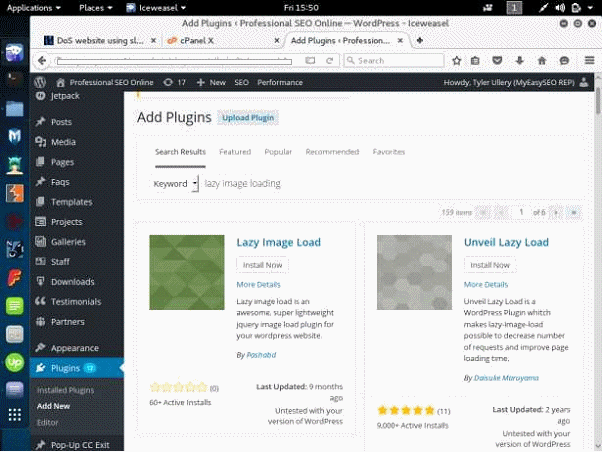Open plugin Editor submenu item
The image size is (602, 452).
coord(48,422)
